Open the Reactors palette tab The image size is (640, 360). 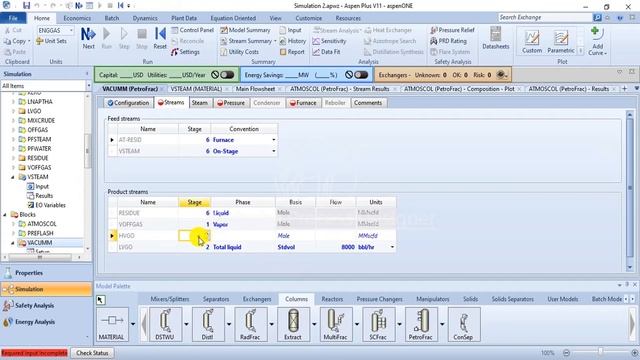pyautogui.click(x=332, y=299)
